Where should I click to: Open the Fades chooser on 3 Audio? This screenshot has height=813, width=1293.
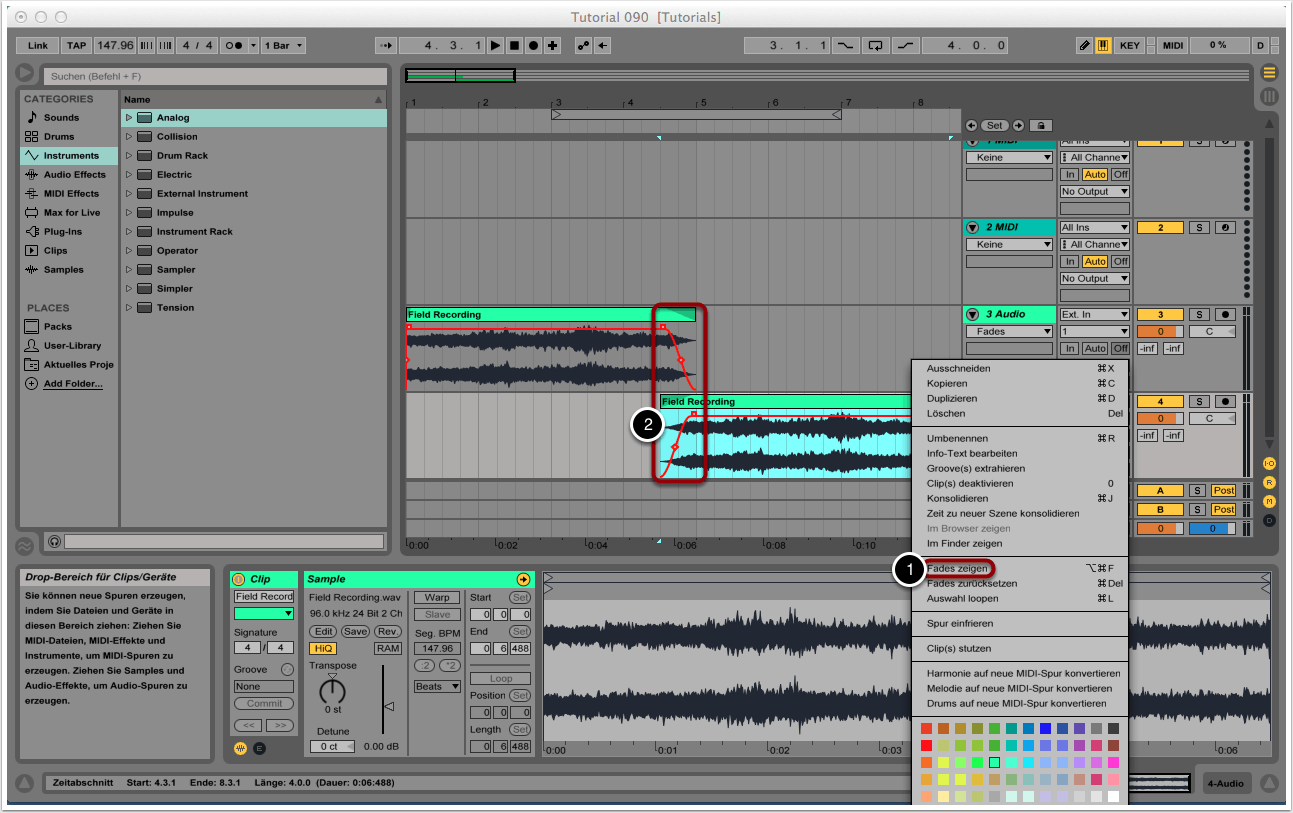coord(1008,331)
